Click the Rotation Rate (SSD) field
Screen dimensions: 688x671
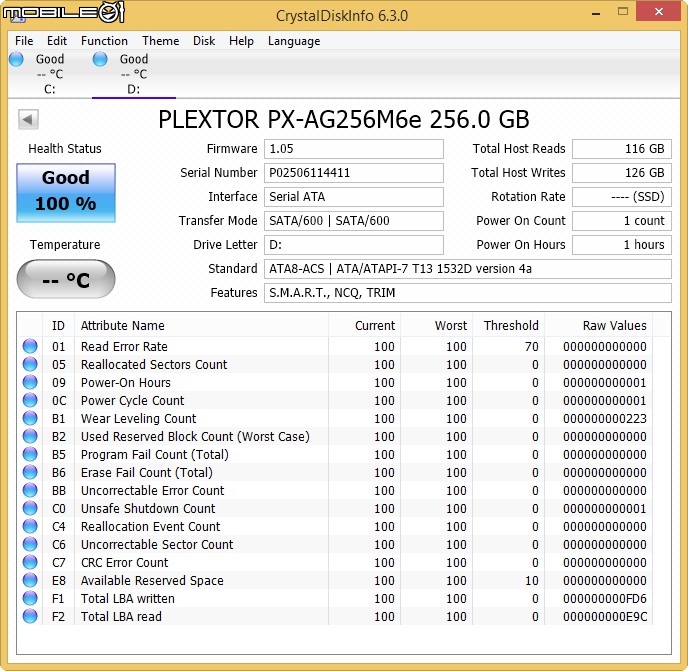click(x=622, y=197)
